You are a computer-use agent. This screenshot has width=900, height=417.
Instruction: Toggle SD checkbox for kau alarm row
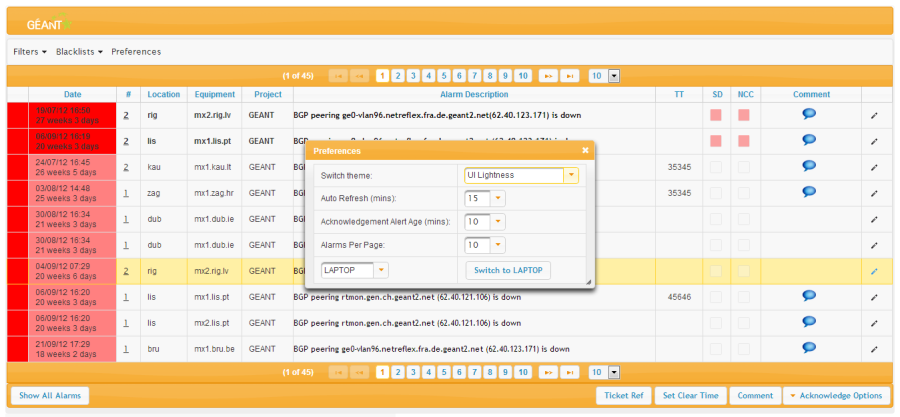(x=716, y=167)
